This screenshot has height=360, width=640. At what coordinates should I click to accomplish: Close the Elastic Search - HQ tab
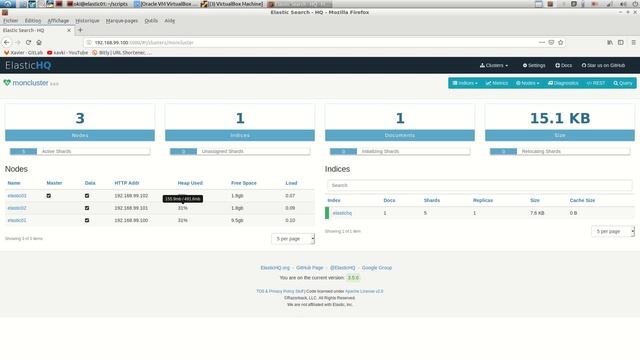[69, 30]
